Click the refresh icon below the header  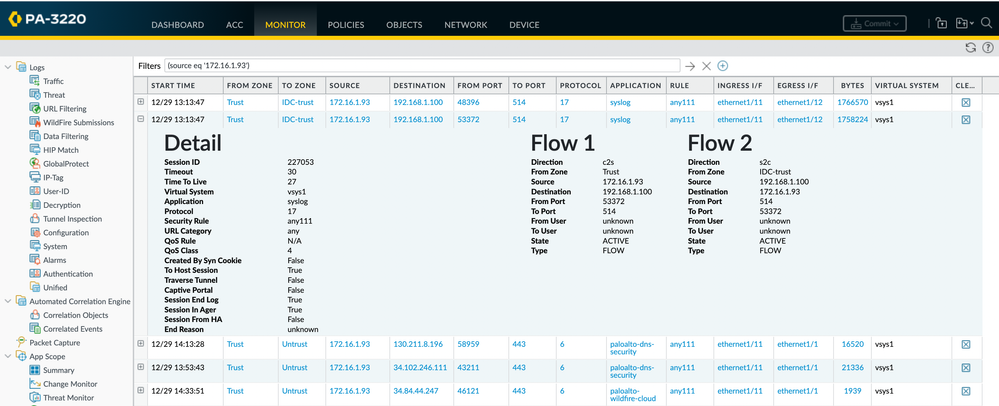click(x=970, y=47)
